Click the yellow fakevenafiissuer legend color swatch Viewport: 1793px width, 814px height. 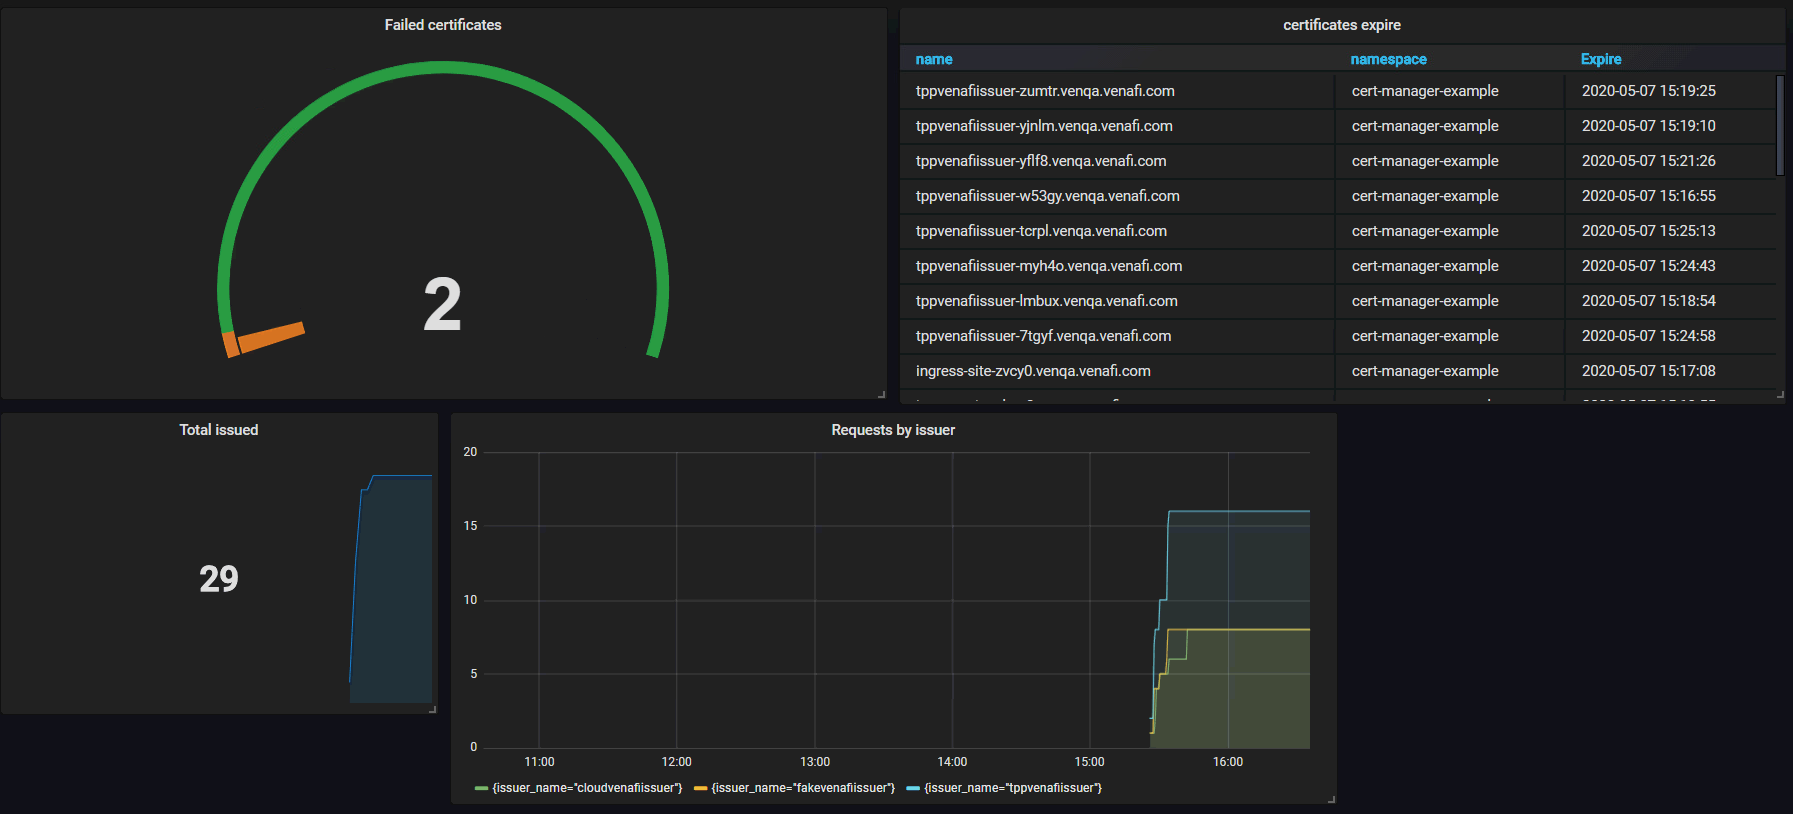[701, 788]
